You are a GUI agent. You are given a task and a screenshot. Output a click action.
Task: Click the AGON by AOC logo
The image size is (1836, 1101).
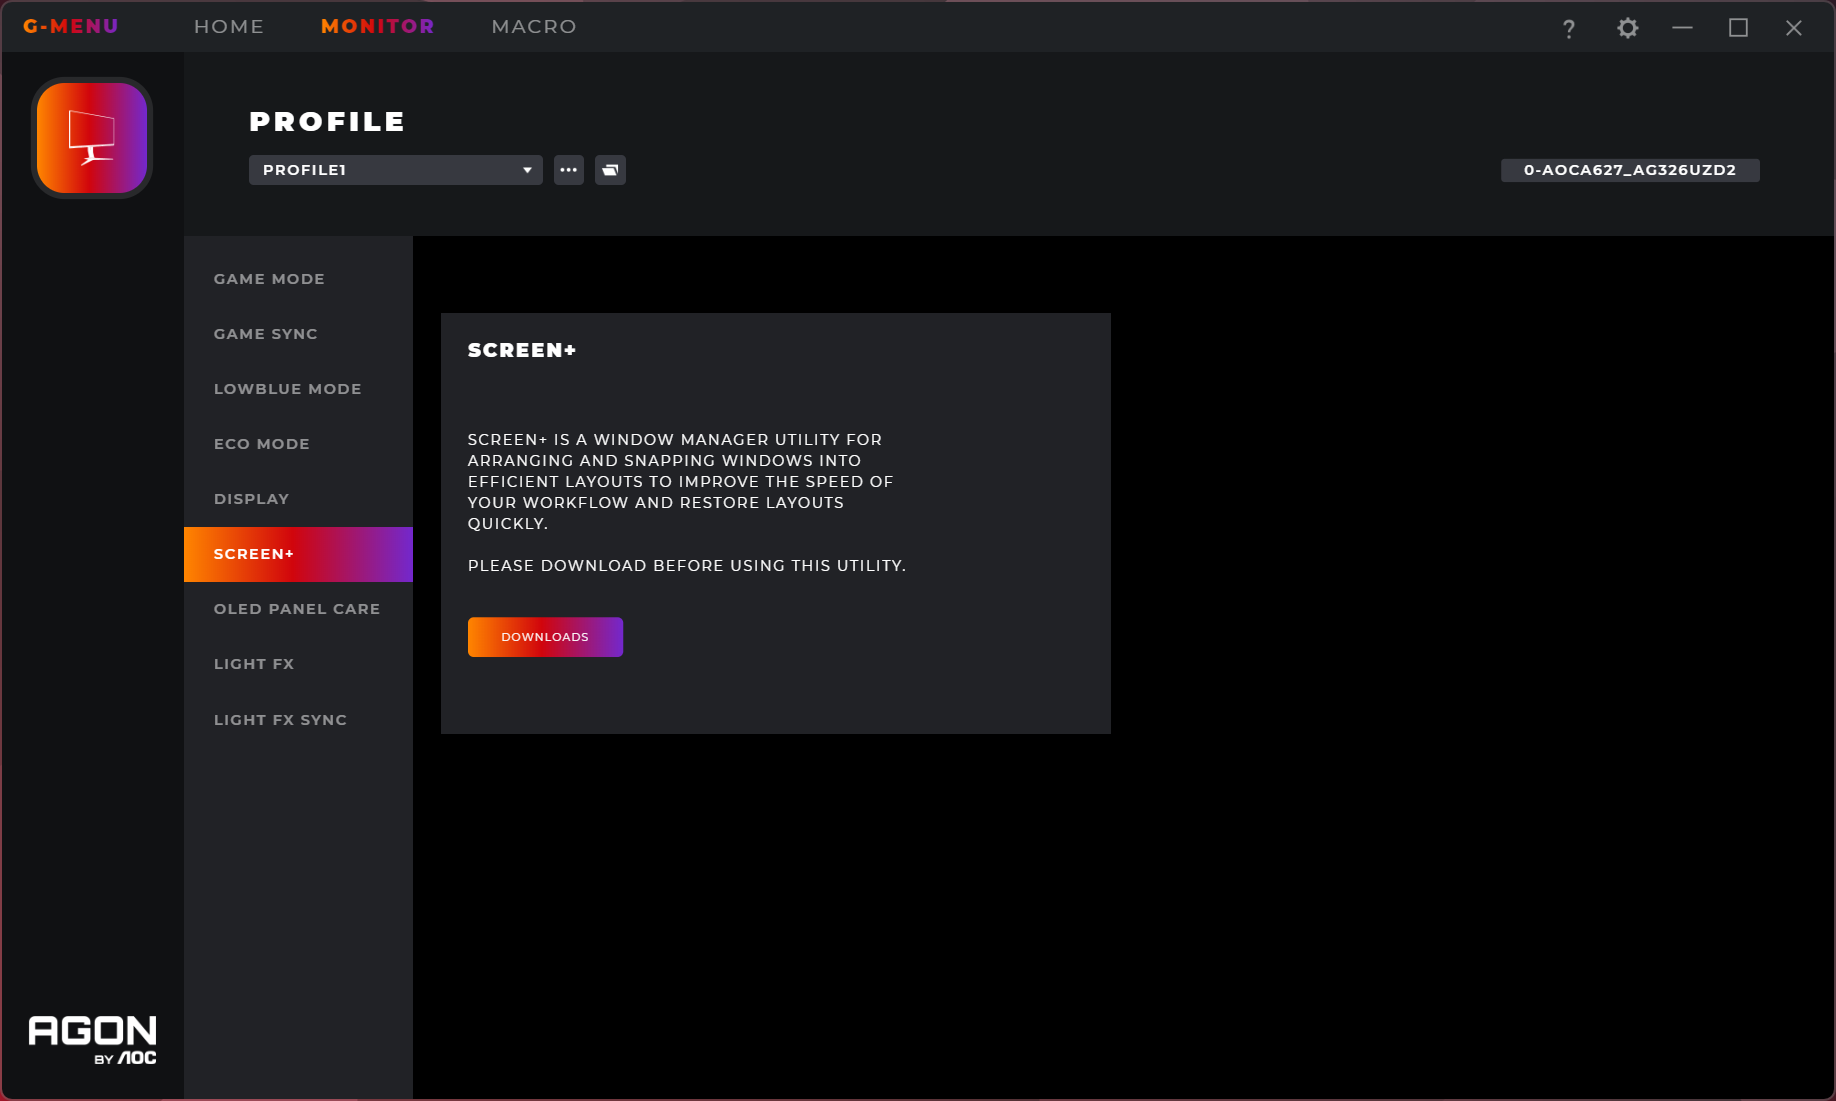(x=93, y=1041)
